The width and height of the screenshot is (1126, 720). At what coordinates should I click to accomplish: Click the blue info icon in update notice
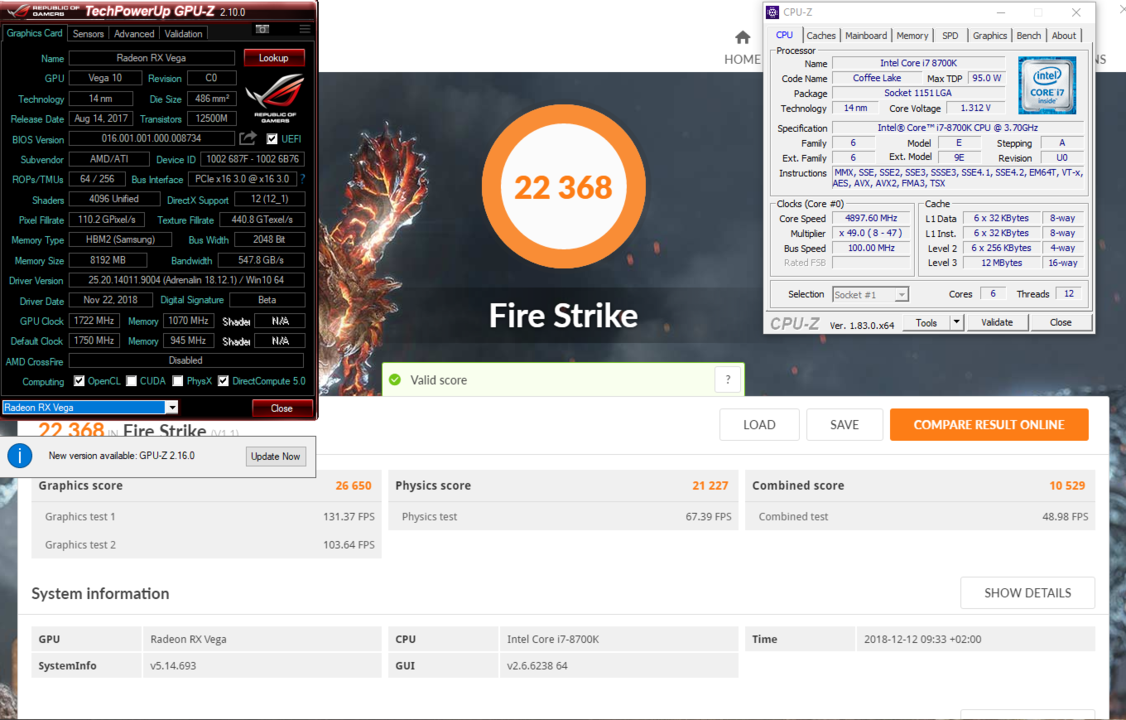tap(19, 456)
